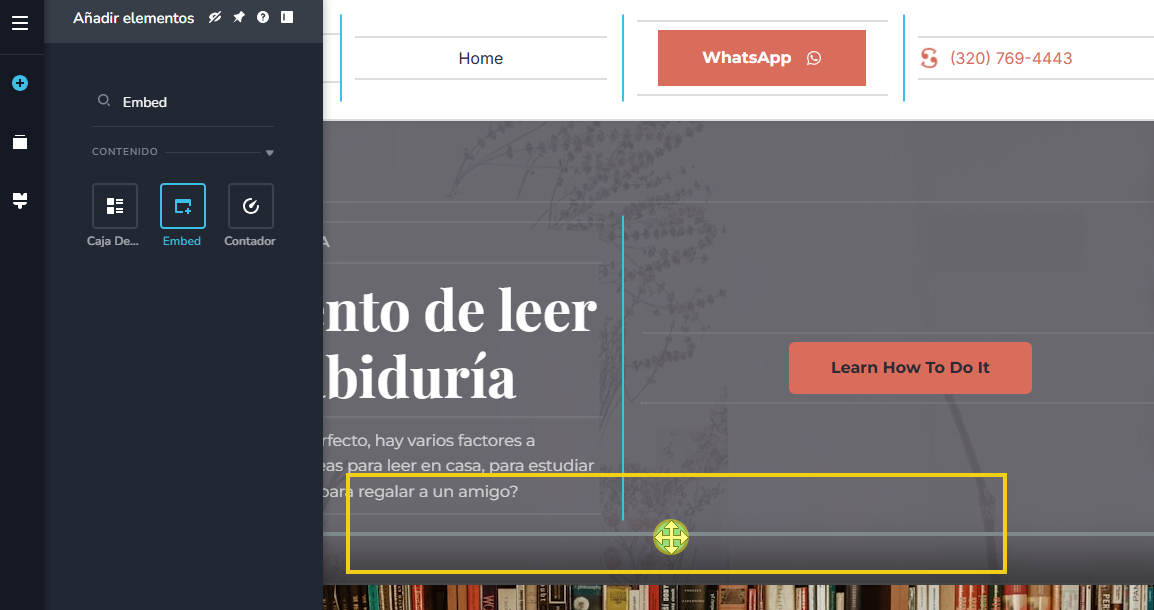Select the Caja De... element icon

click(114, 206)
